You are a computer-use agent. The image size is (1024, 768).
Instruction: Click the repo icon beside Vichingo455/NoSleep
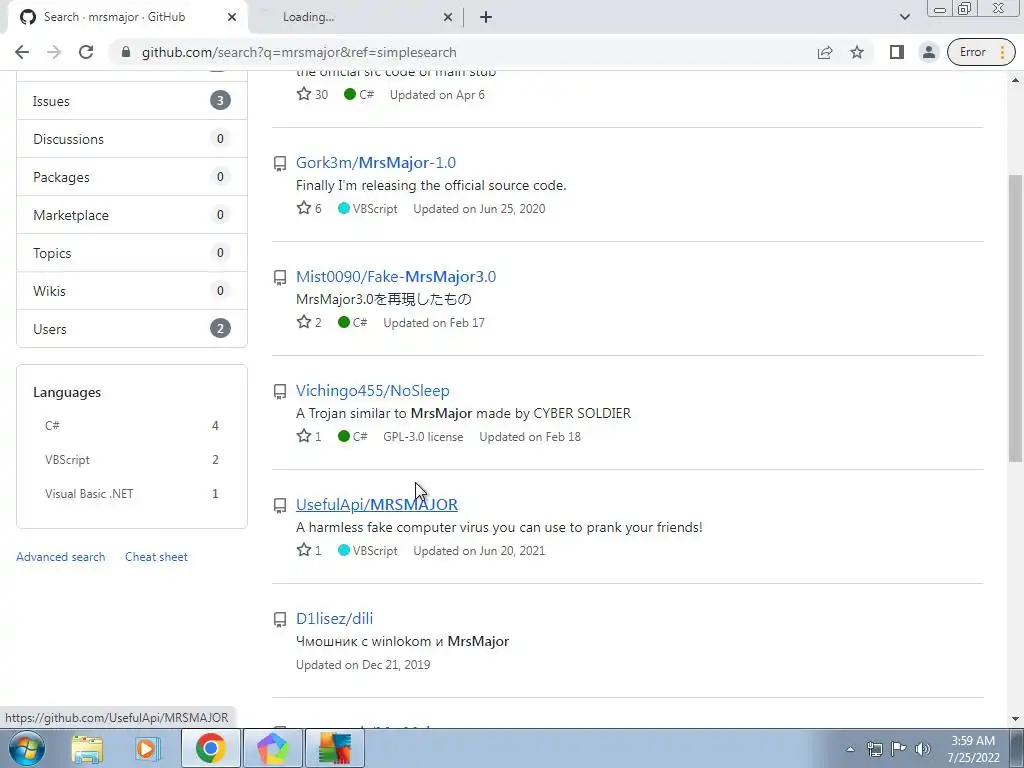click(x=280, y=391)
